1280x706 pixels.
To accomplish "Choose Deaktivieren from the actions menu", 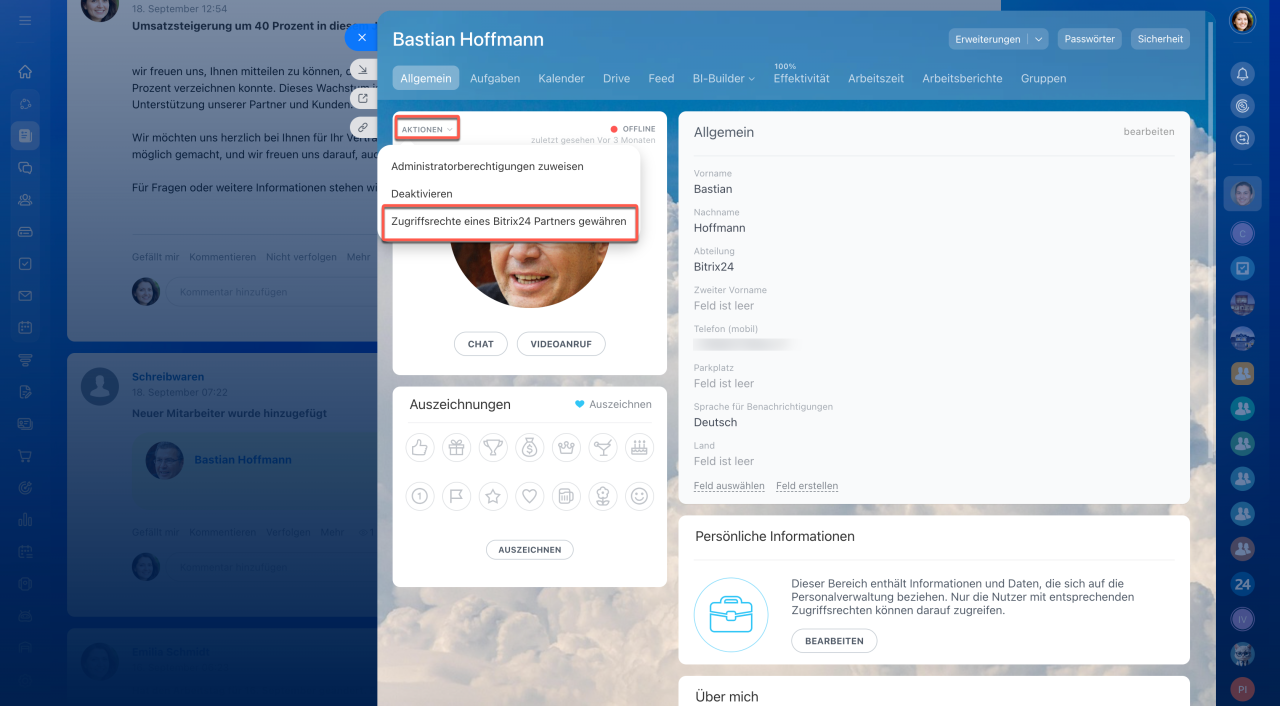I will point(421,193).
